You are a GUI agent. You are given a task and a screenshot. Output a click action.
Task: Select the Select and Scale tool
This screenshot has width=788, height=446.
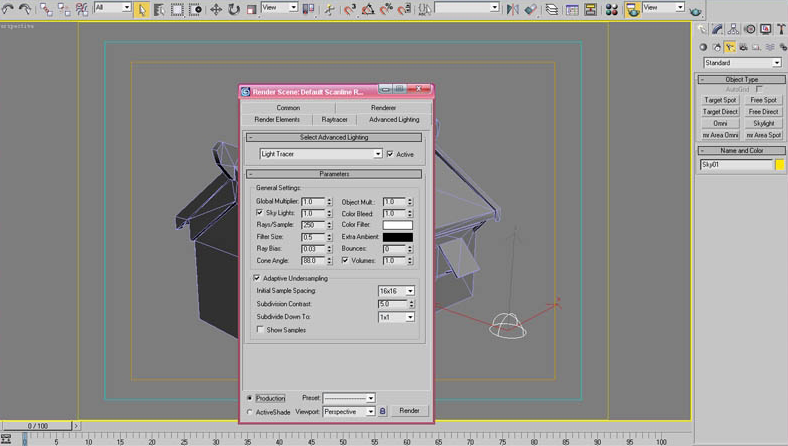coord(251,10)
